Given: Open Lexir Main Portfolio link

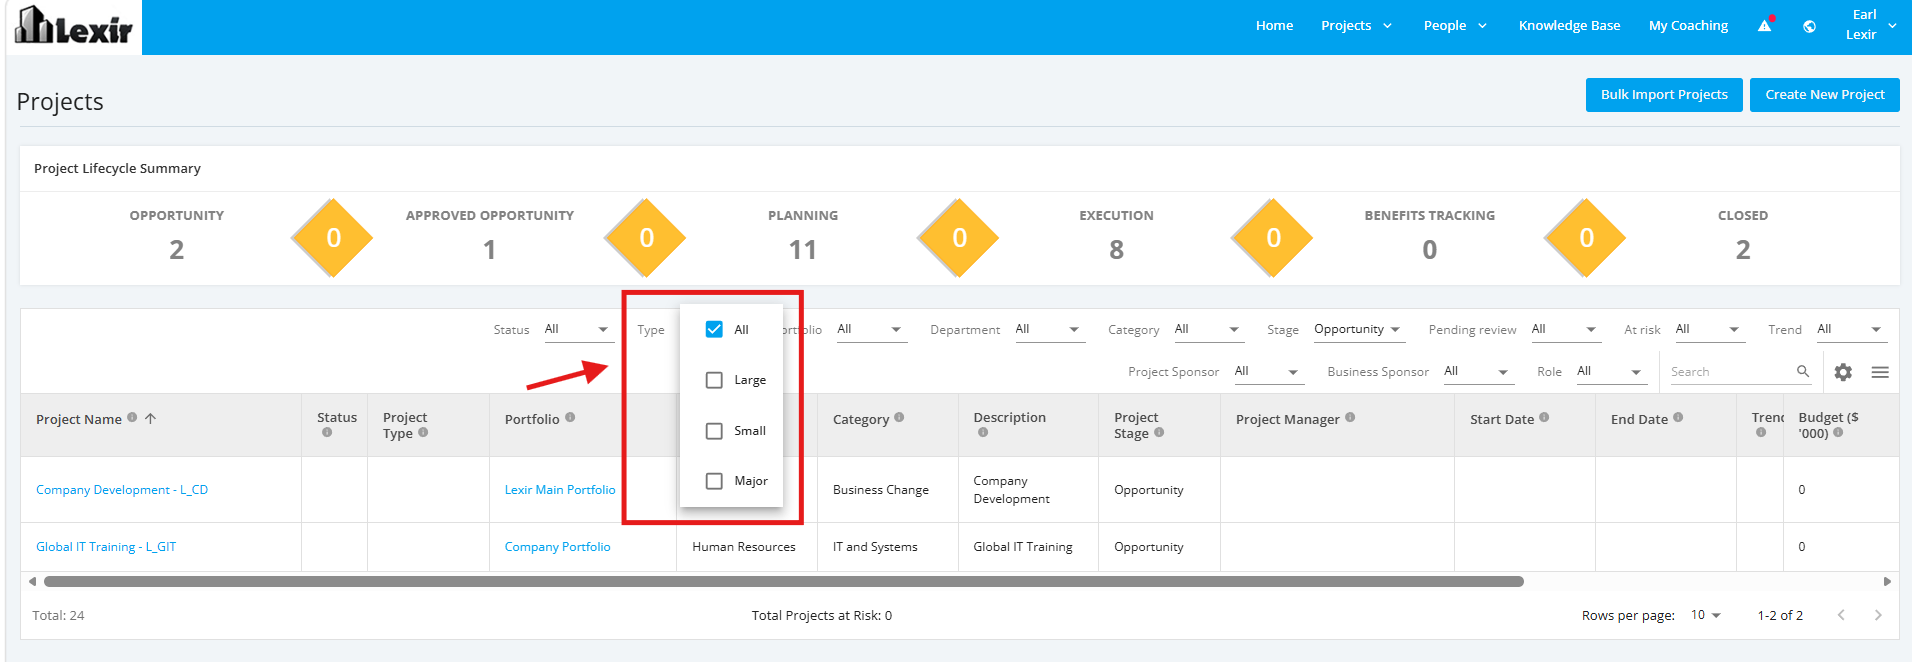Looking at the screenshot, I should [560, 490].
